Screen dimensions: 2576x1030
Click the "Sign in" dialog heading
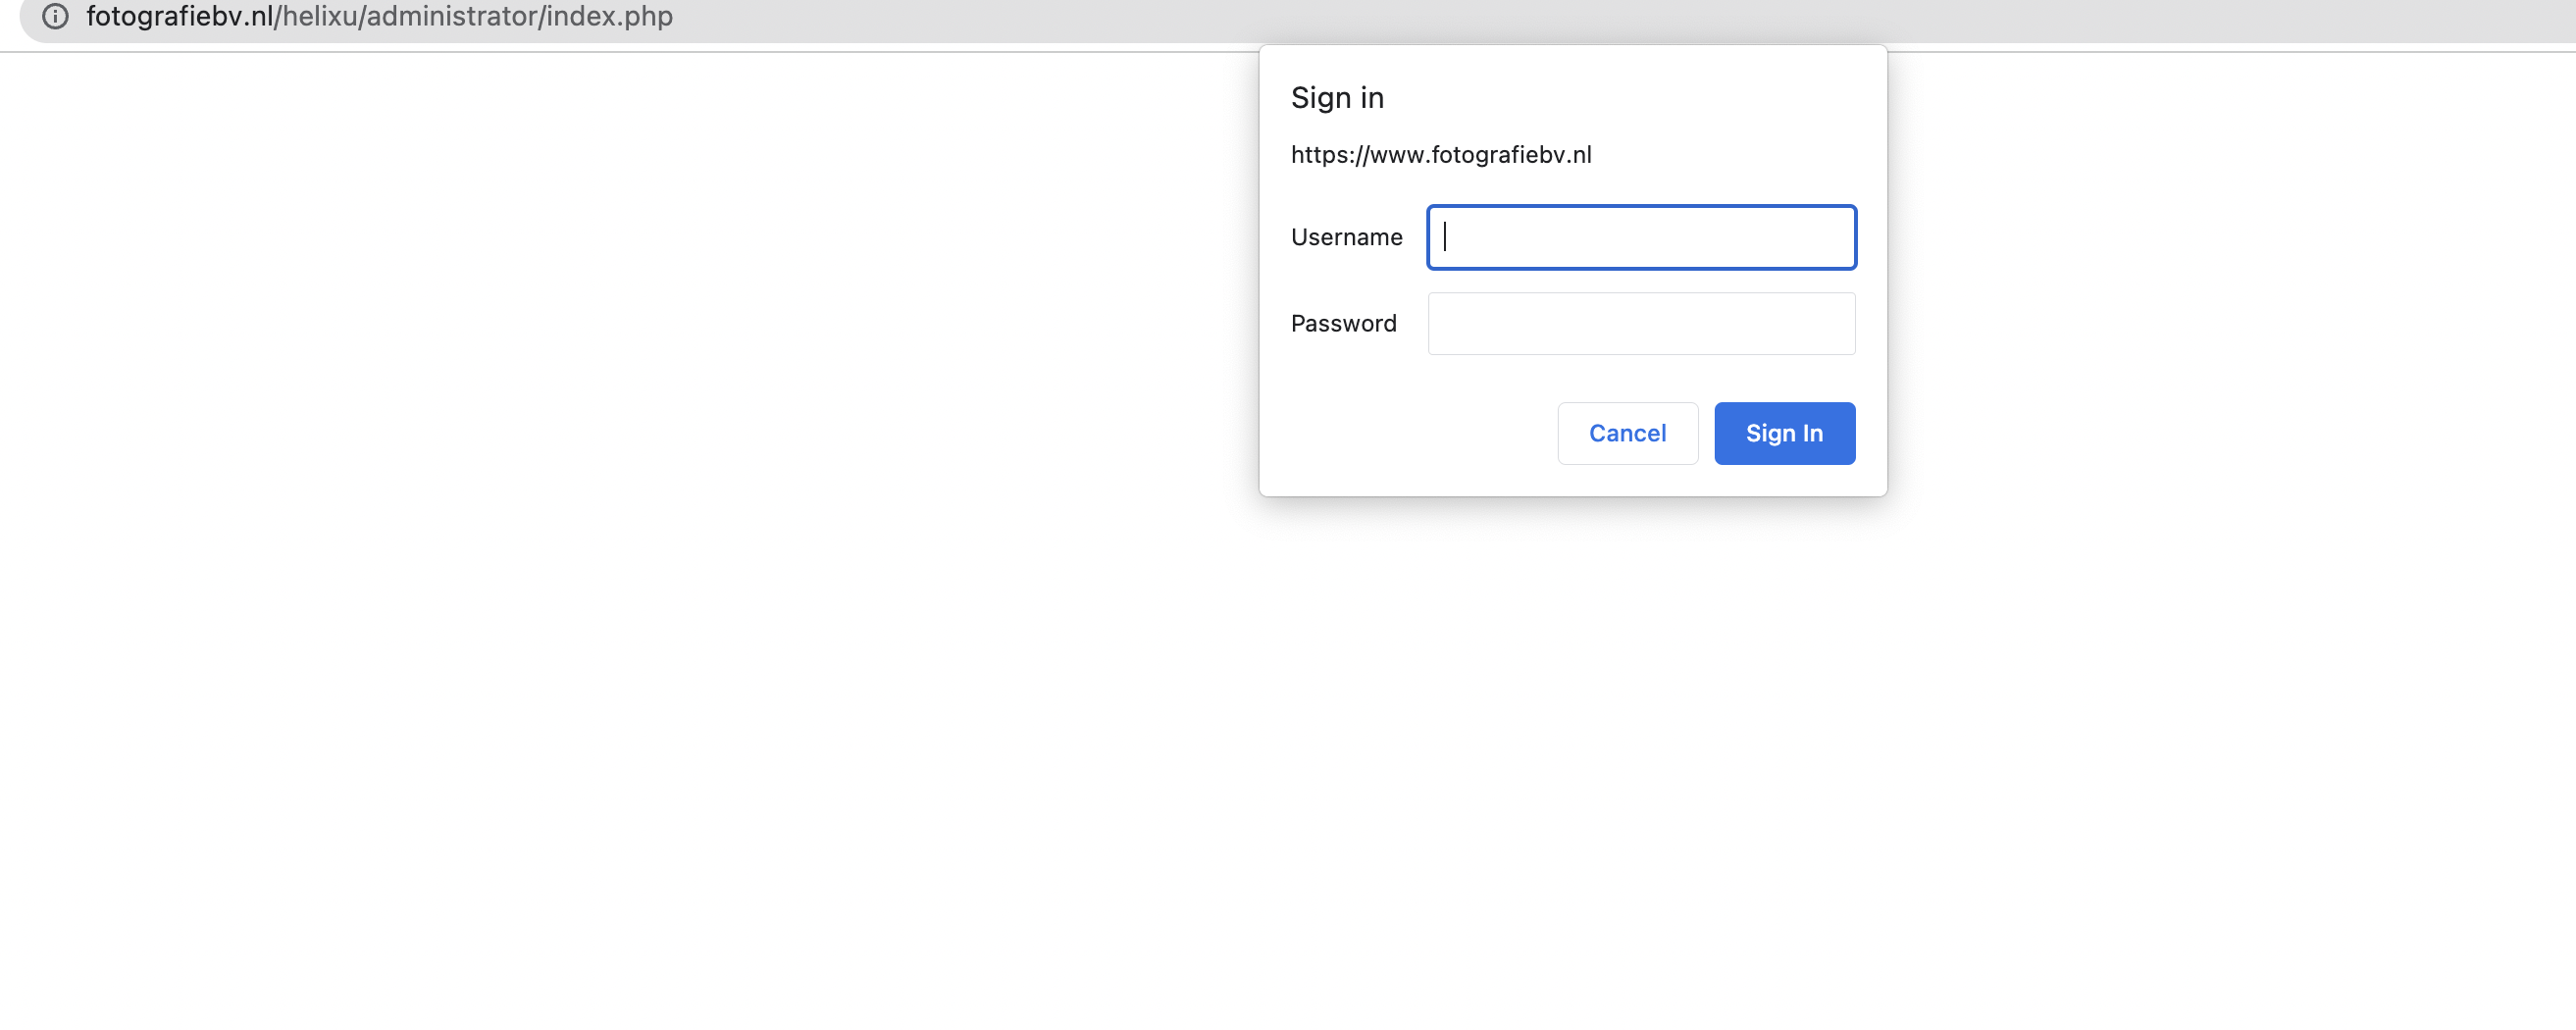coord(1337,98)
